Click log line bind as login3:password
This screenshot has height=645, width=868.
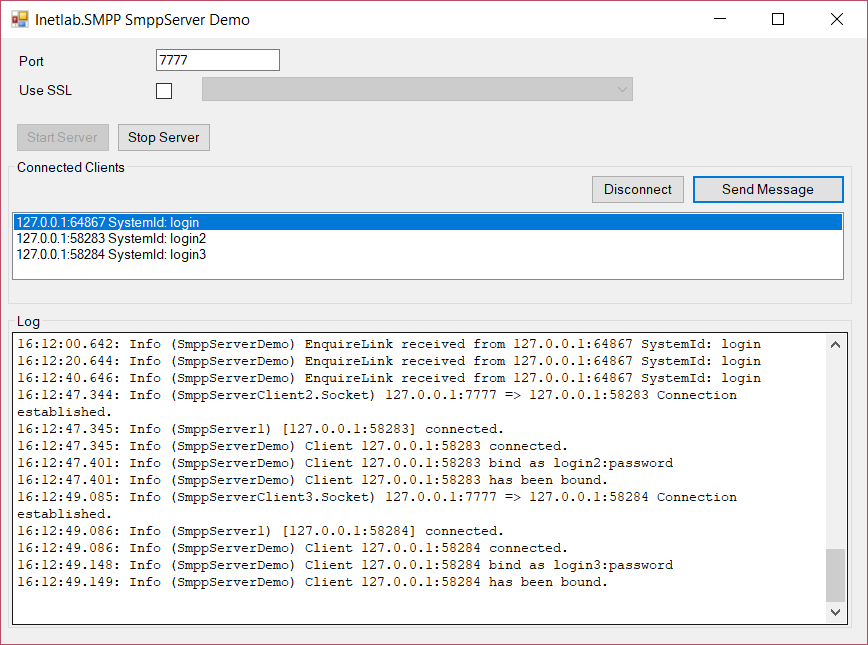(345, 565)
